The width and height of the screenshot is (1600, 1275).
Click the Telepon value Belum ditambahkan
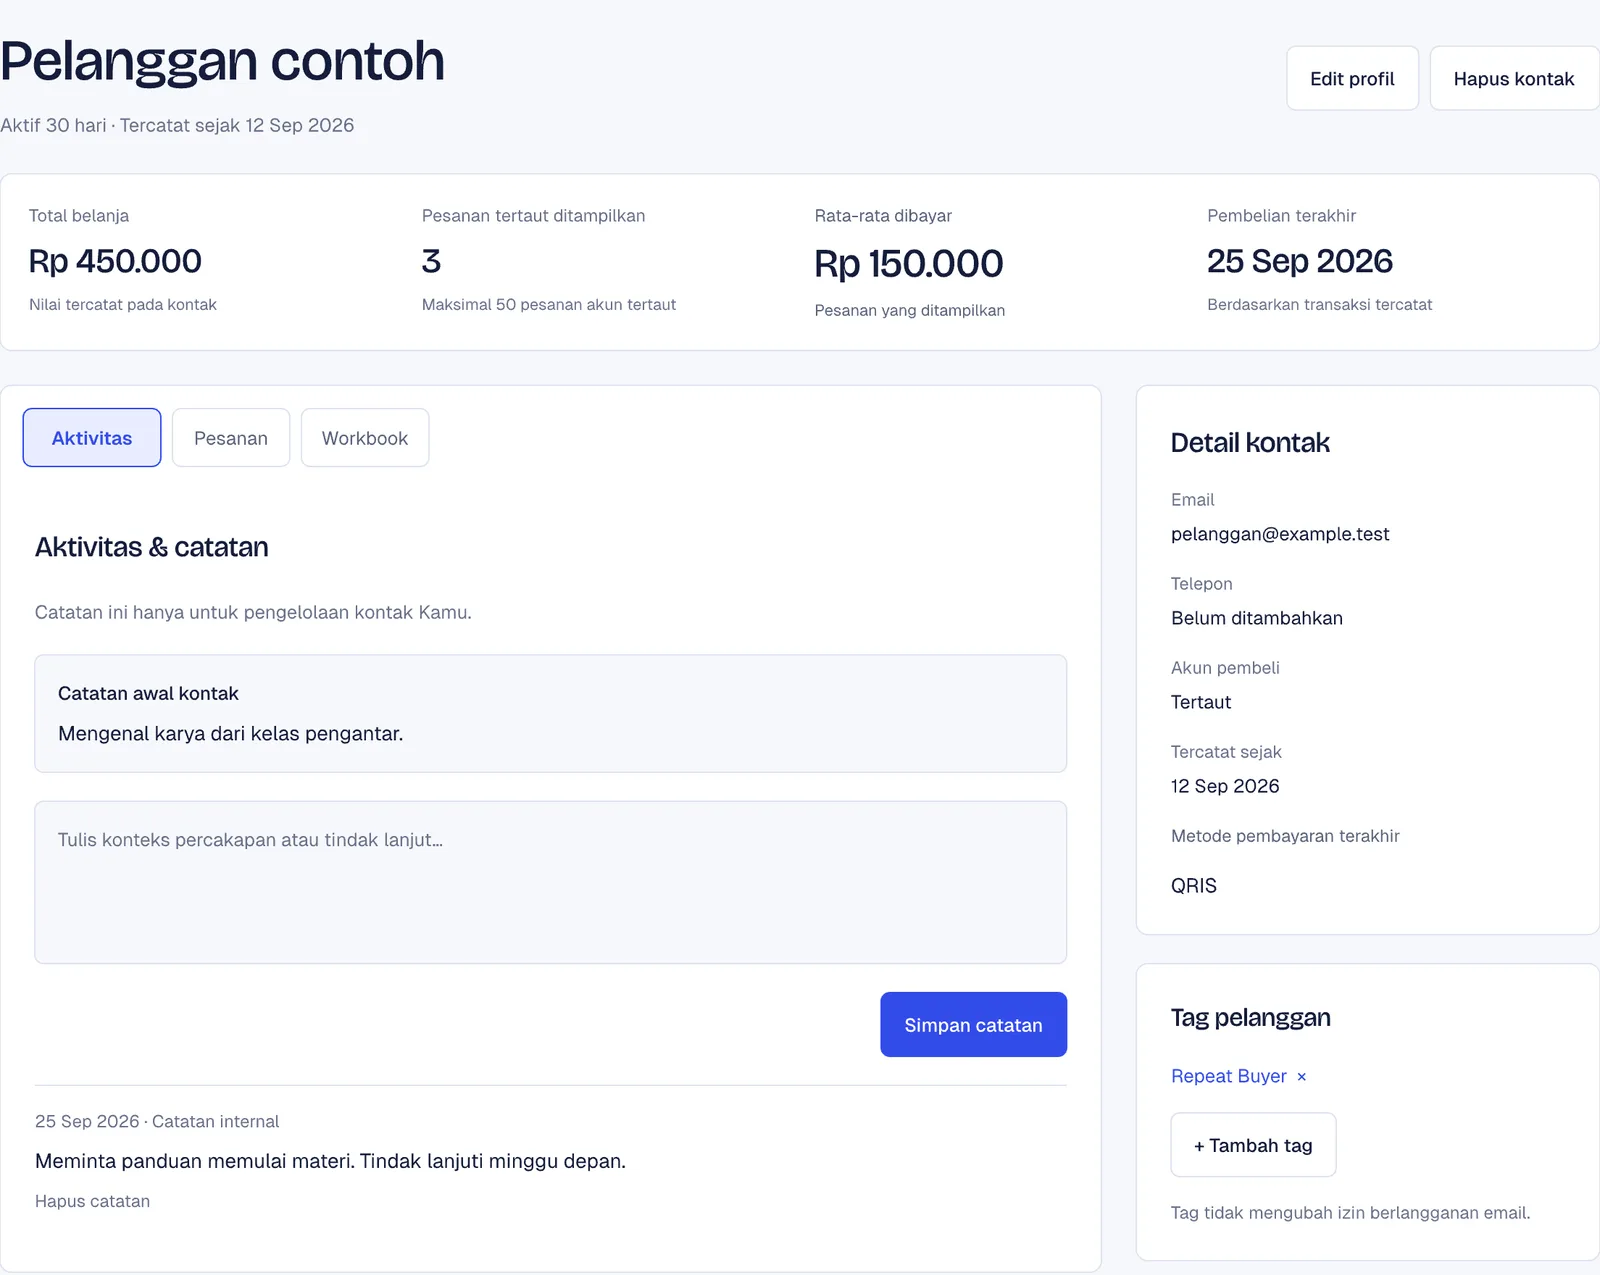[x=1257, y=618]
